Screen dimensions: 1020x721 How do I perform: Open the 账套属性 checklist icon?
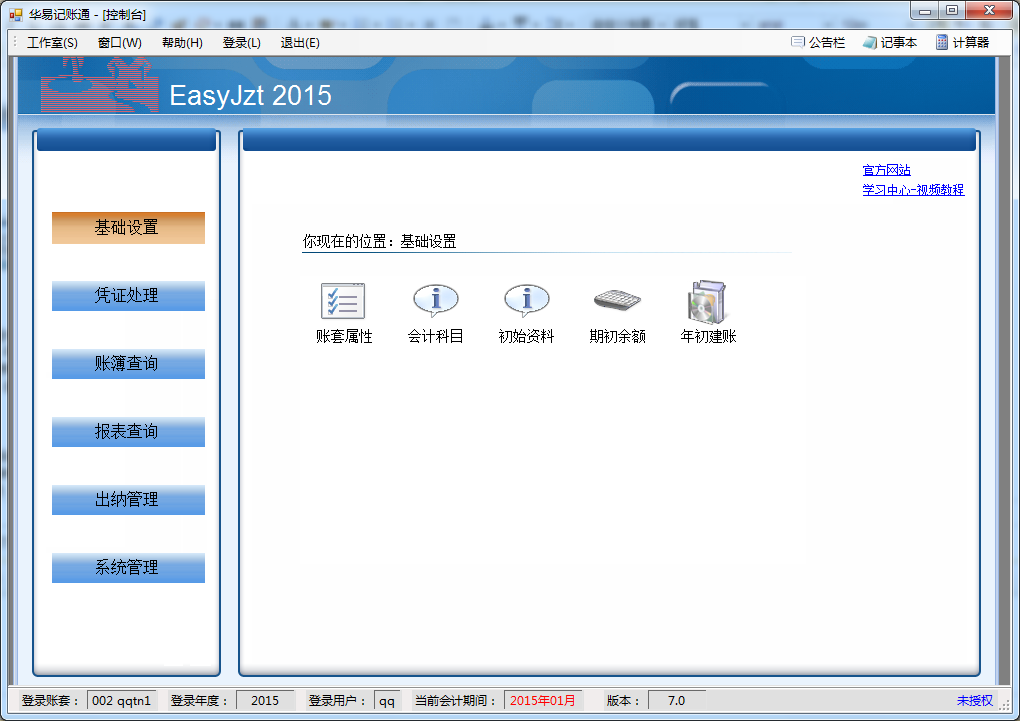(343, 301)
